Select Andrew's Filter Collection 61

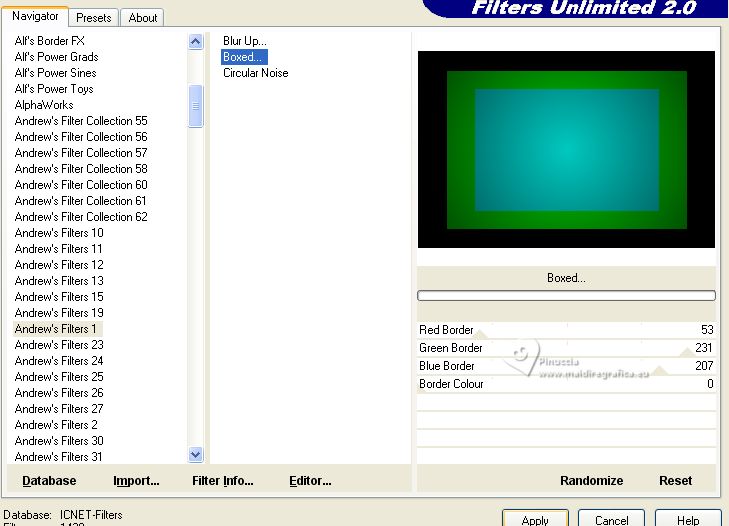point(80,201)
